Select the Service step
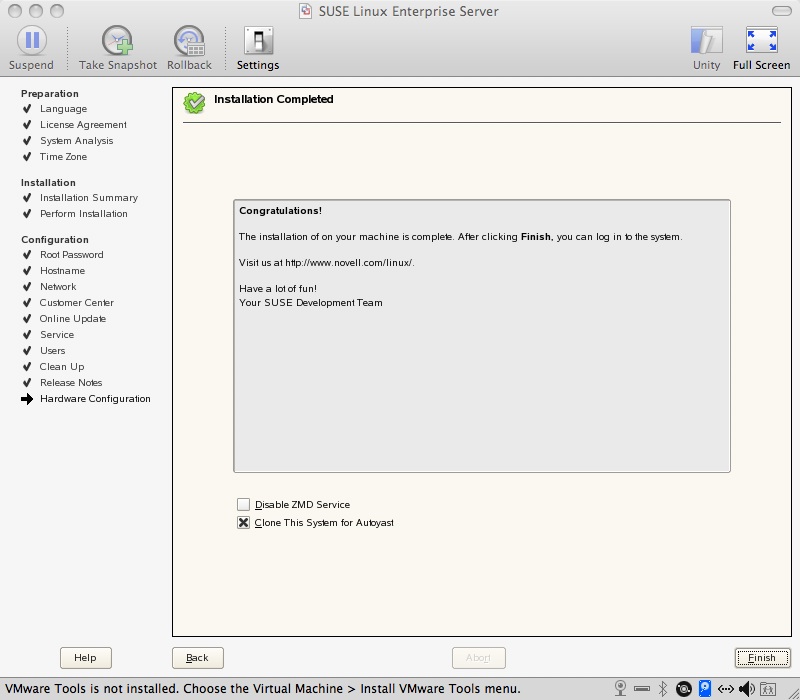This screenshot has height=700, width=800. pyautogui.click(x=57, y=335)
